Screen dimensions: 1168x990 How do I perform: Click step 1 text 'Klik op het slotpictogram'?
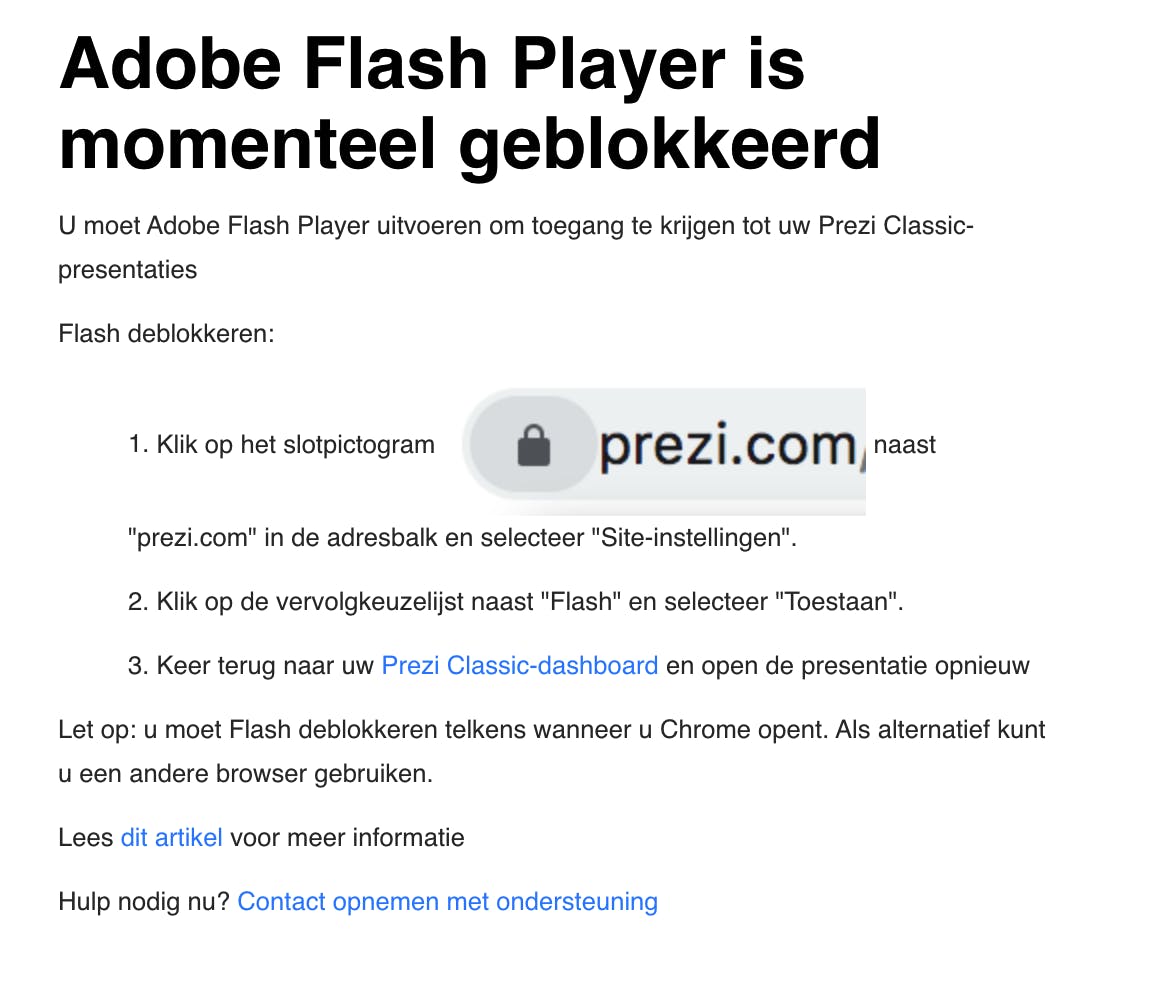coord(295,445)
